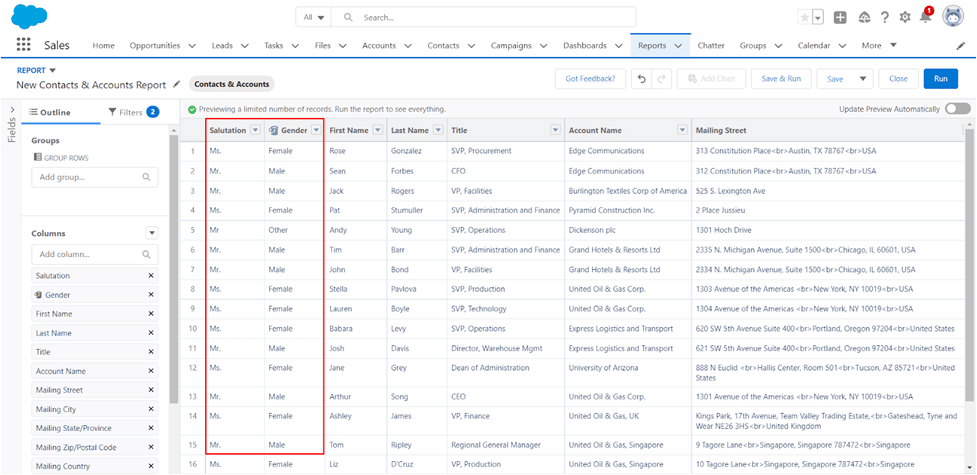Screen dimensions: 977x475
Task: Remove the Mailing Zip/Postal Code column
Action: pos(151,447)
